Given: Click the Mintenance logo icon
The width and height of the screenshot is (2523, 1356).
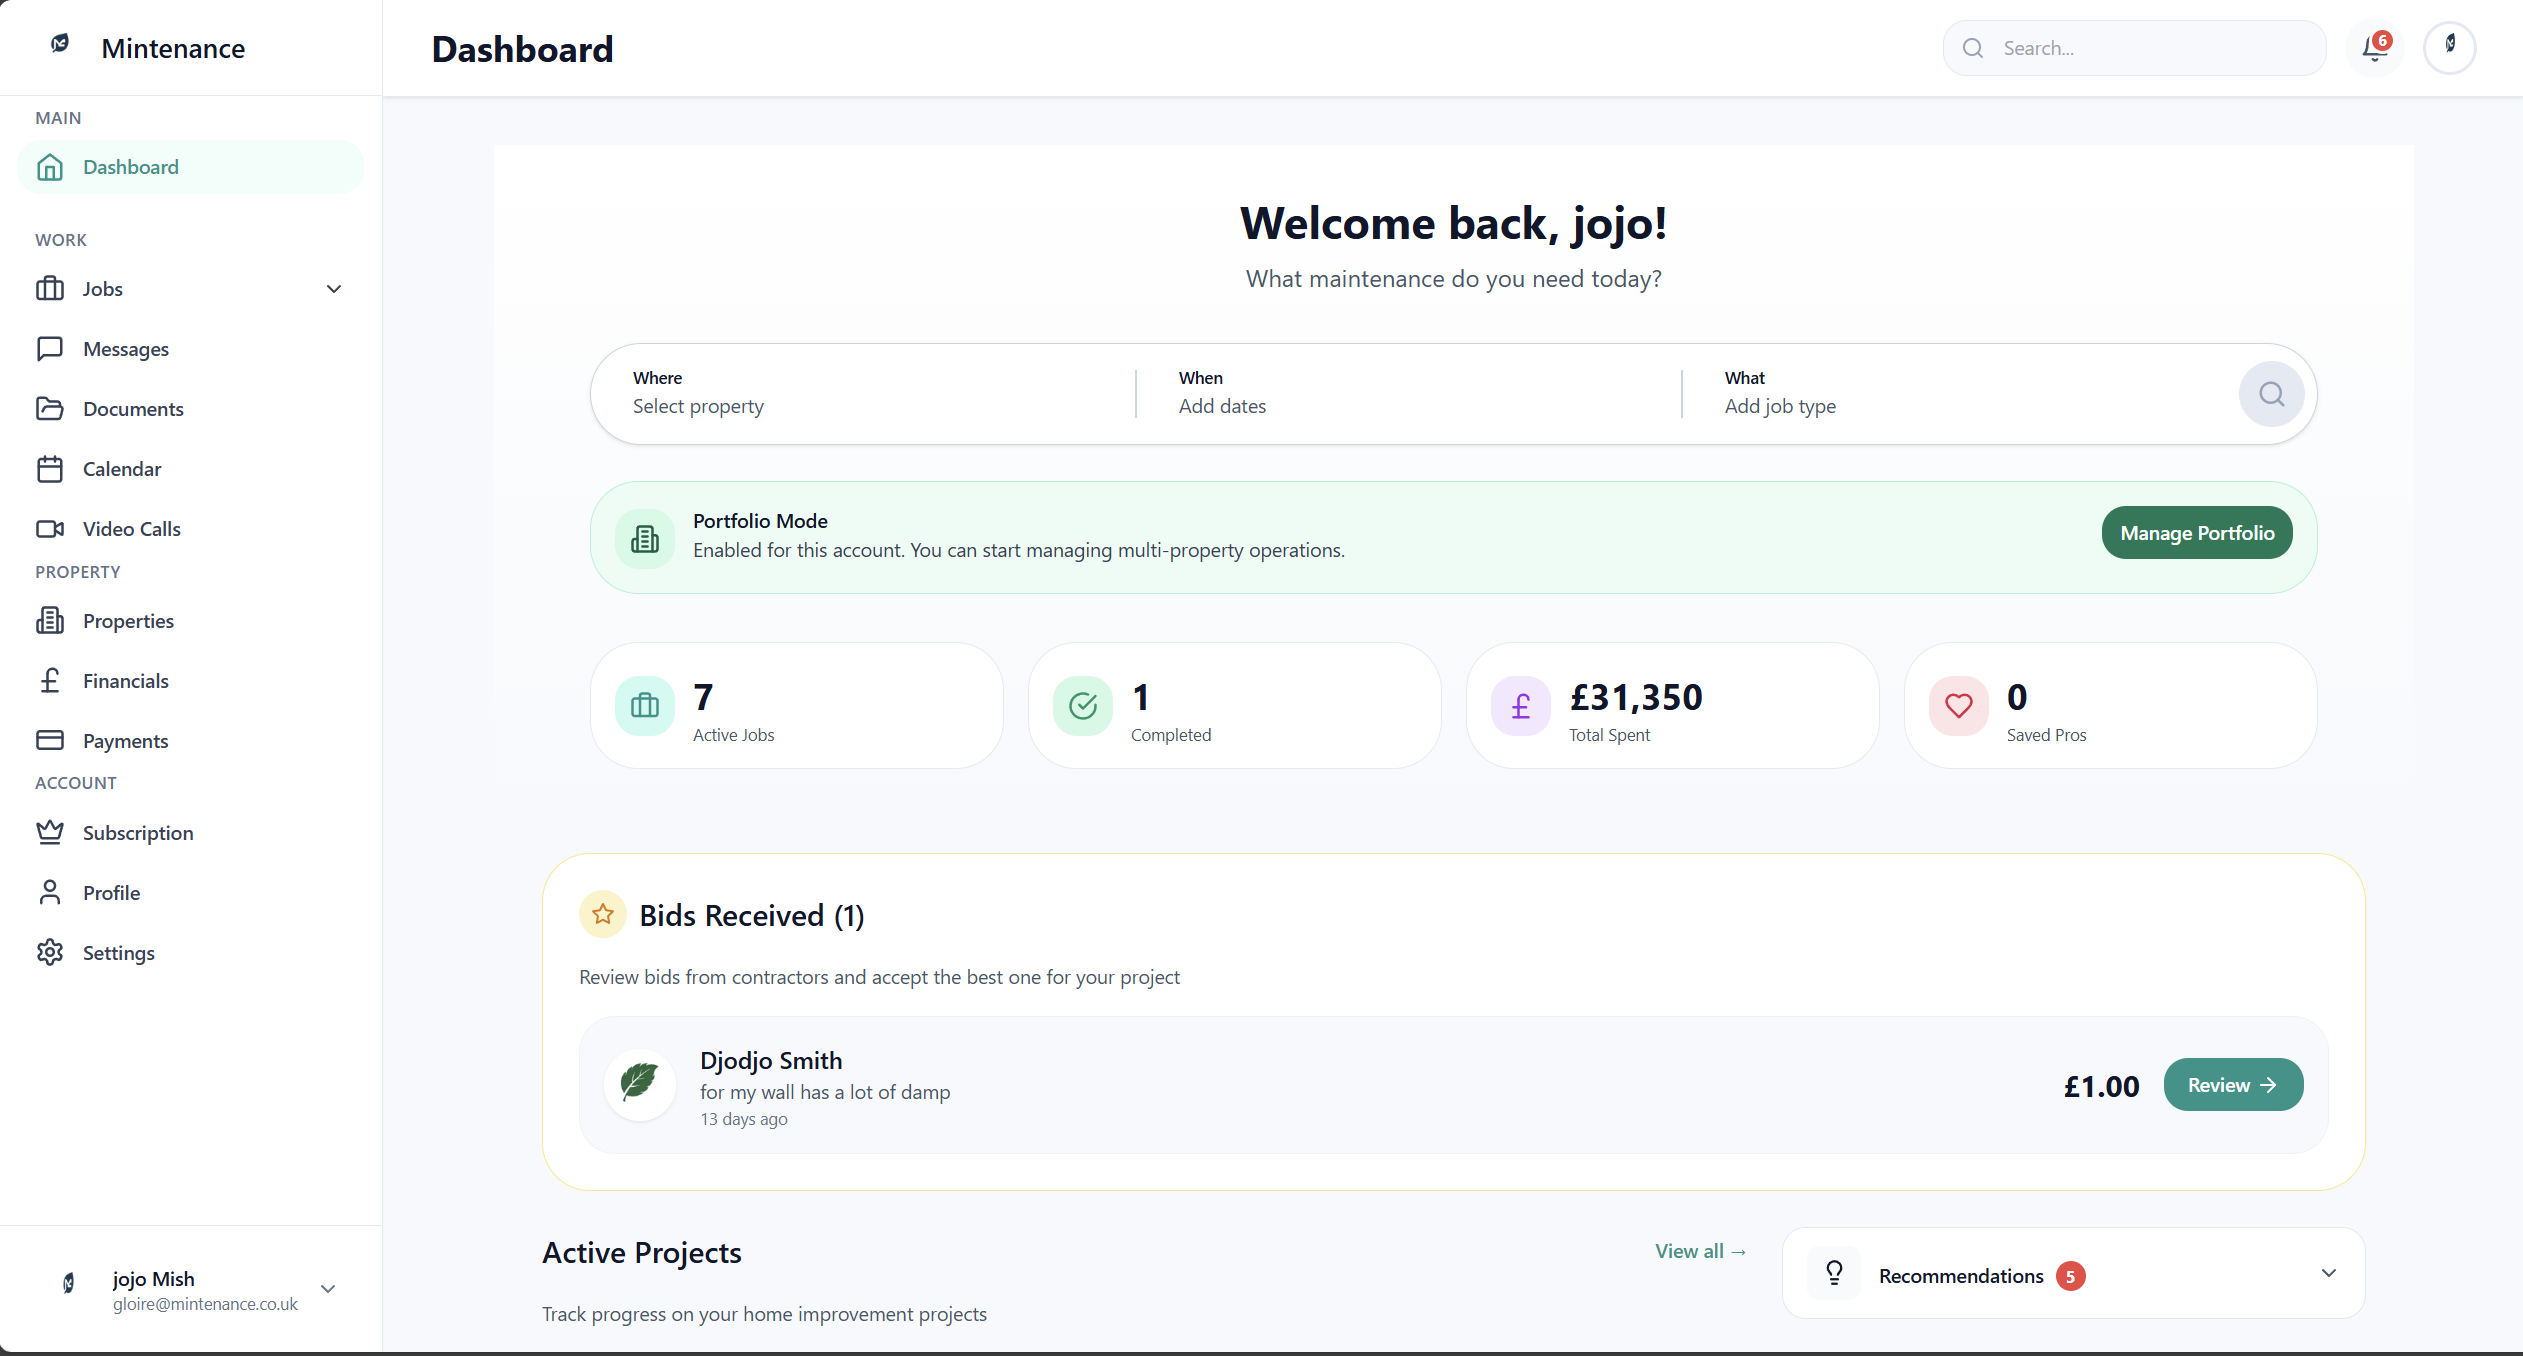Looking at the screenshot, I should click(60, 44).
